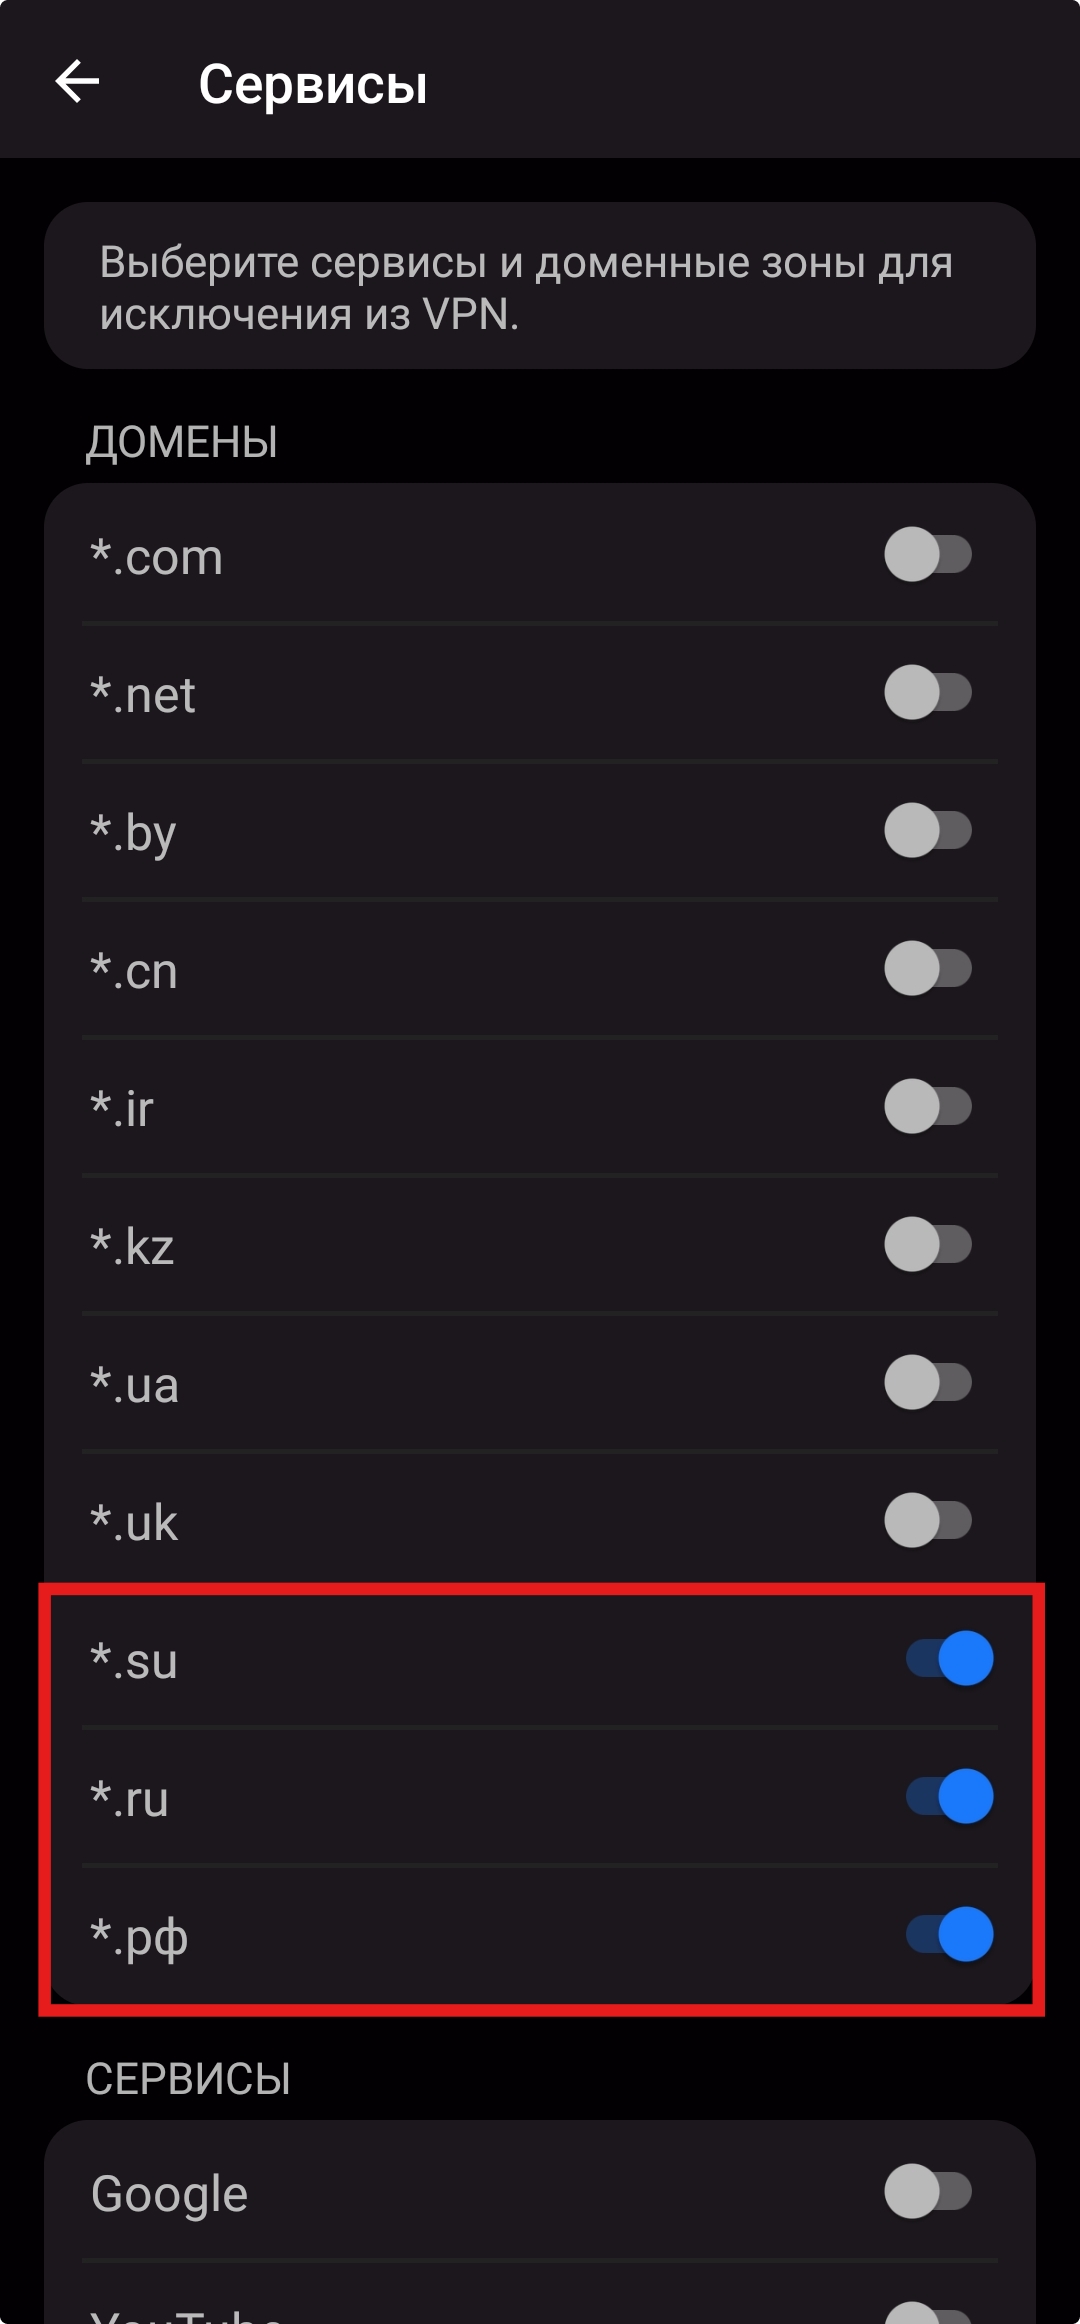Toggle the *.by domain switch
1080x2324 pixels.
click(x=927, y=831)
